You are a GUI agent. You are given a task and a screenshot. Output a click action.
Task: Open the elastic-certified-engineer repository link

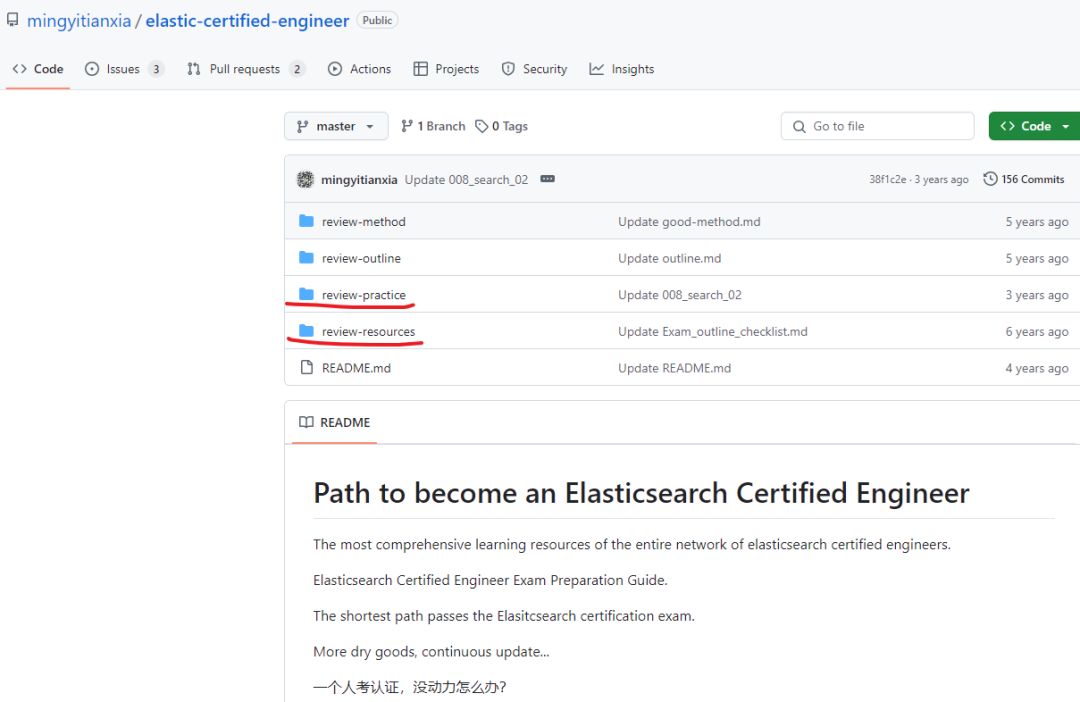247,21
